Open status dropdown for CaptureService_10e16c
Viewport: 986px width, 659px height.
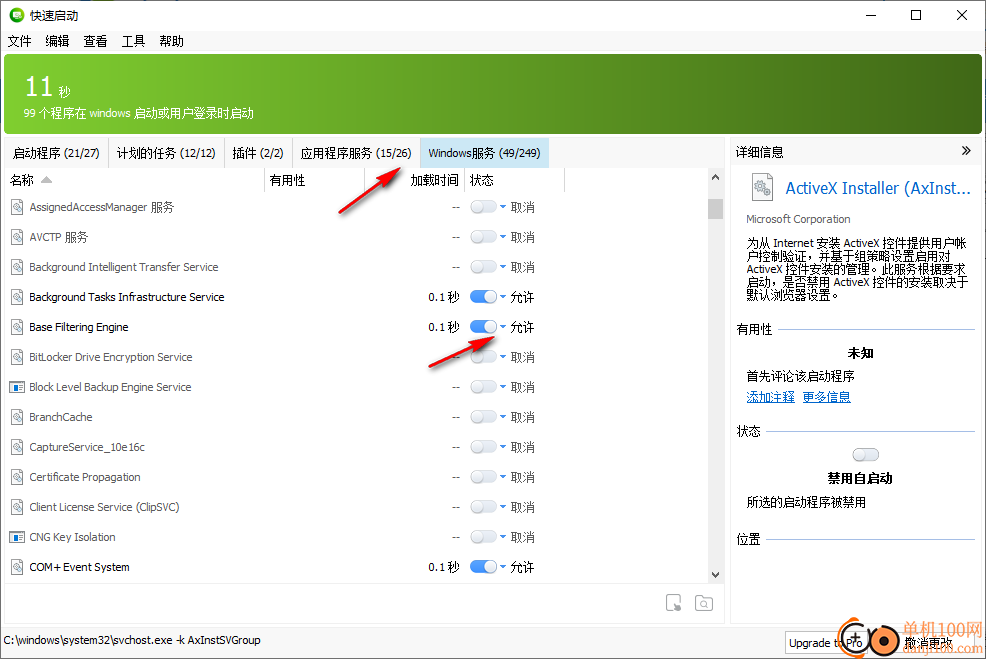503,447
